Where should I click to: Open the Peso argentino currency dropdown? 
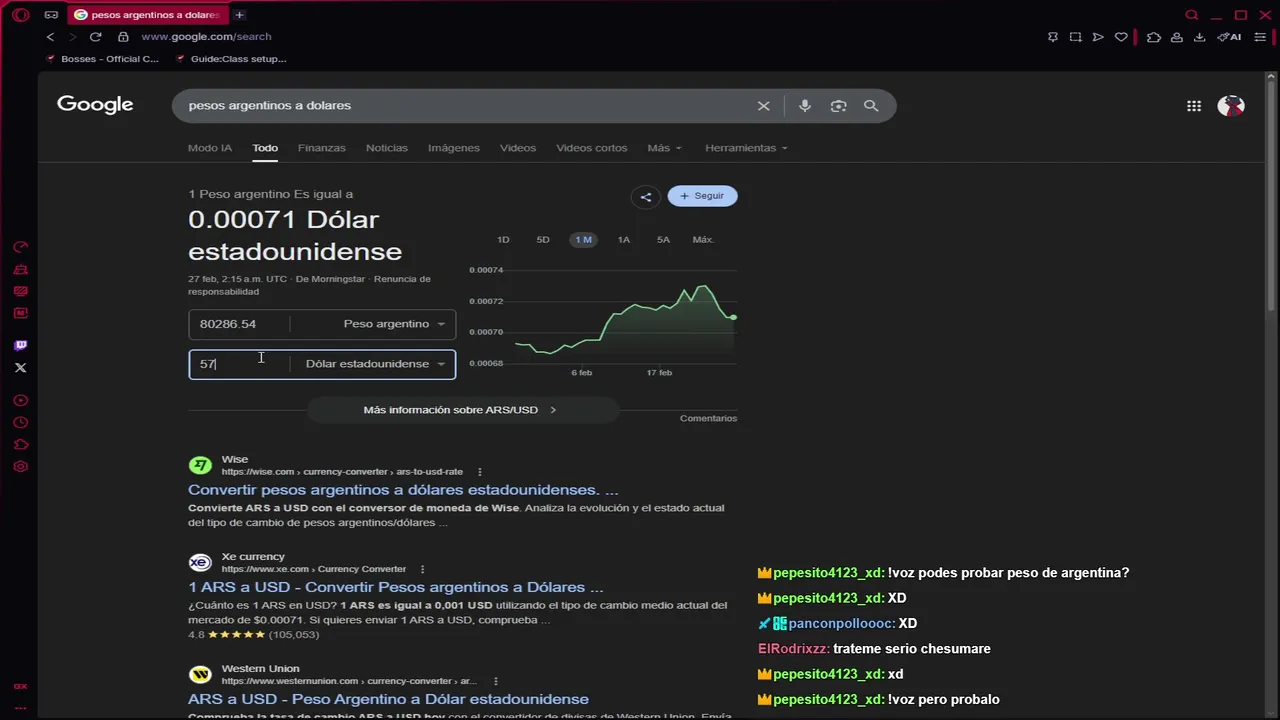pos(394,324)
